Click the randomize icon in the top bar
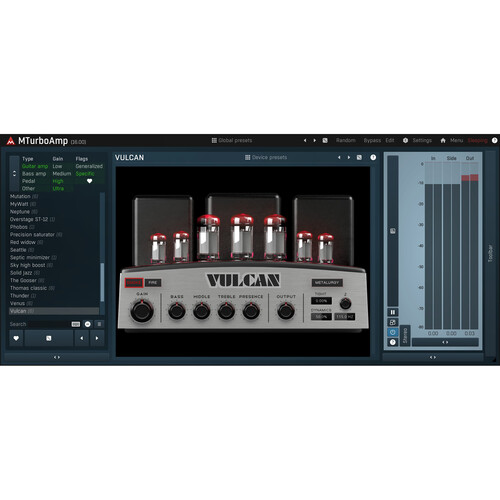 pyautogui.click(x=325, y=141)
